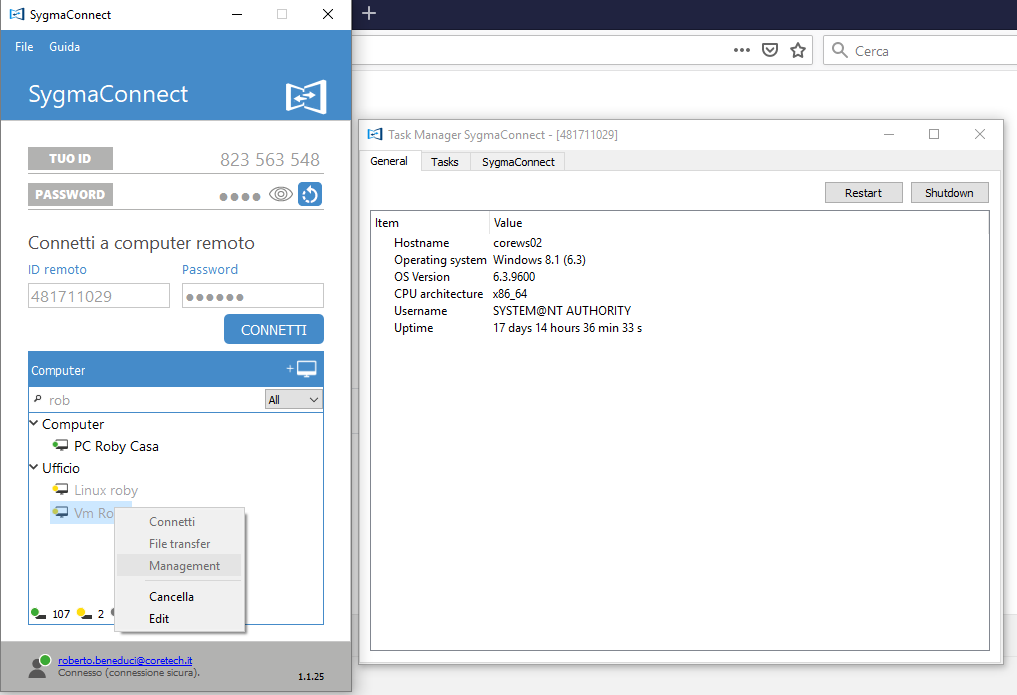Screen dimensions: 1017x695
Task: Save page to Pocket in browser
Action: coord(769,50)
